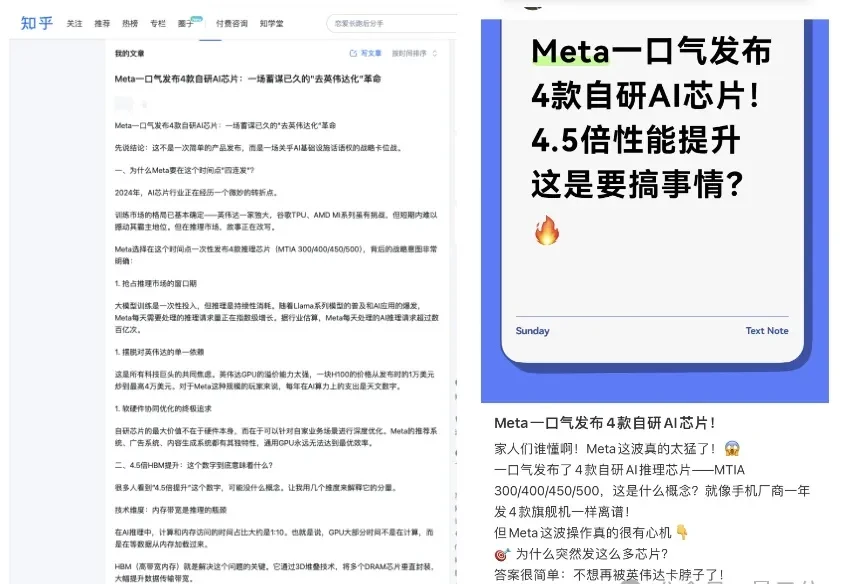The image size is (848, 584).
Task: Open the Meta chip note cover image
Action: pyautogui.click(x=655, y=200)
